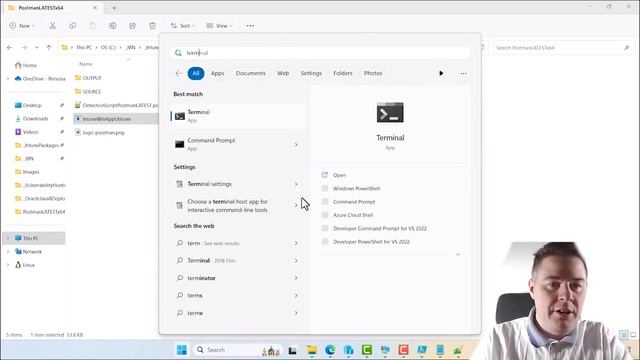Expand the Network tree node
The height and width of the screenshot is (360, 640).
(8, 252)
